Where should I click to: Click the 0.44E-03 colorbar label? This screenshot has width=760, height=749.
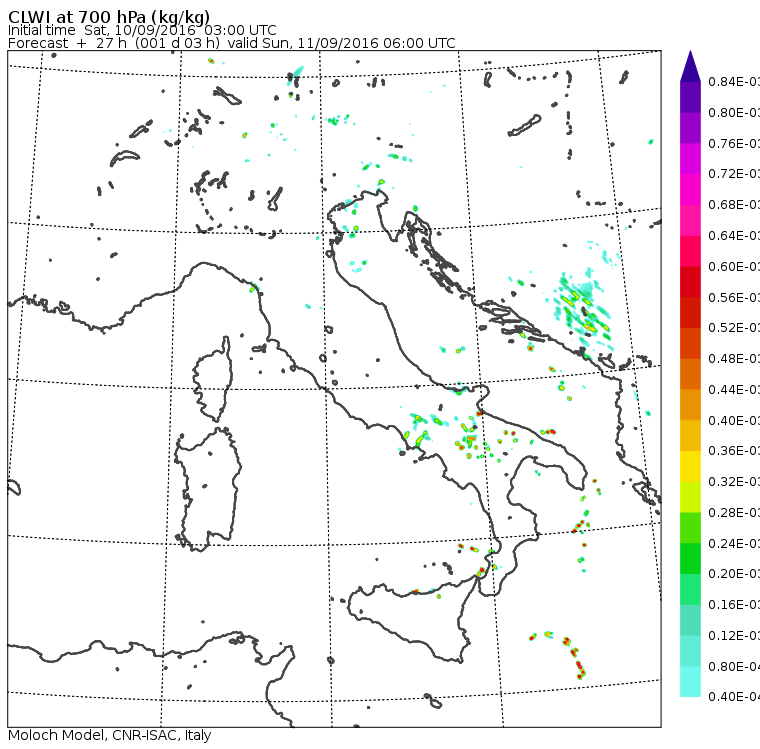(734, 390)
